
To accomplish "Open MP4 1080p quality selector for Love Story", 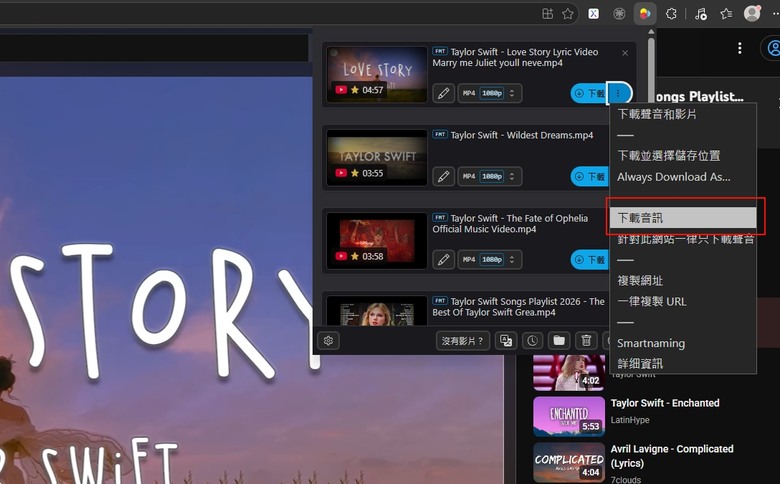I will (489, 93).
